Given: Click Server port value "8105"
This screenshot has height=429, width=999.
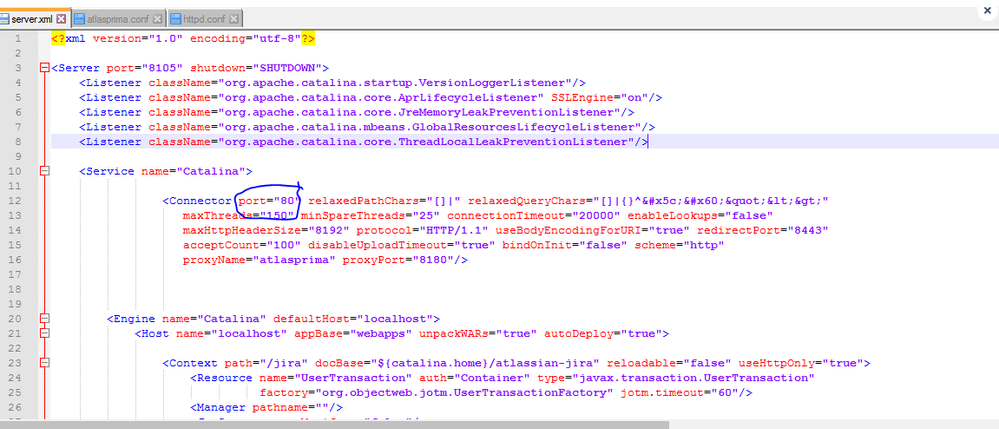Looking at the screenshot, I should [164, 68].
